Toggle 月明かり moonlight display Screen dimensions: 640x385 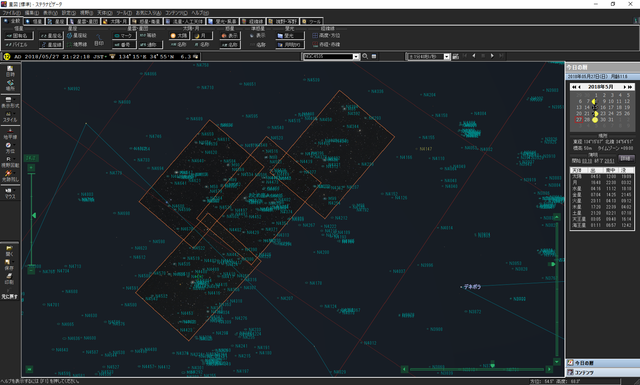(x=290, y=45)
